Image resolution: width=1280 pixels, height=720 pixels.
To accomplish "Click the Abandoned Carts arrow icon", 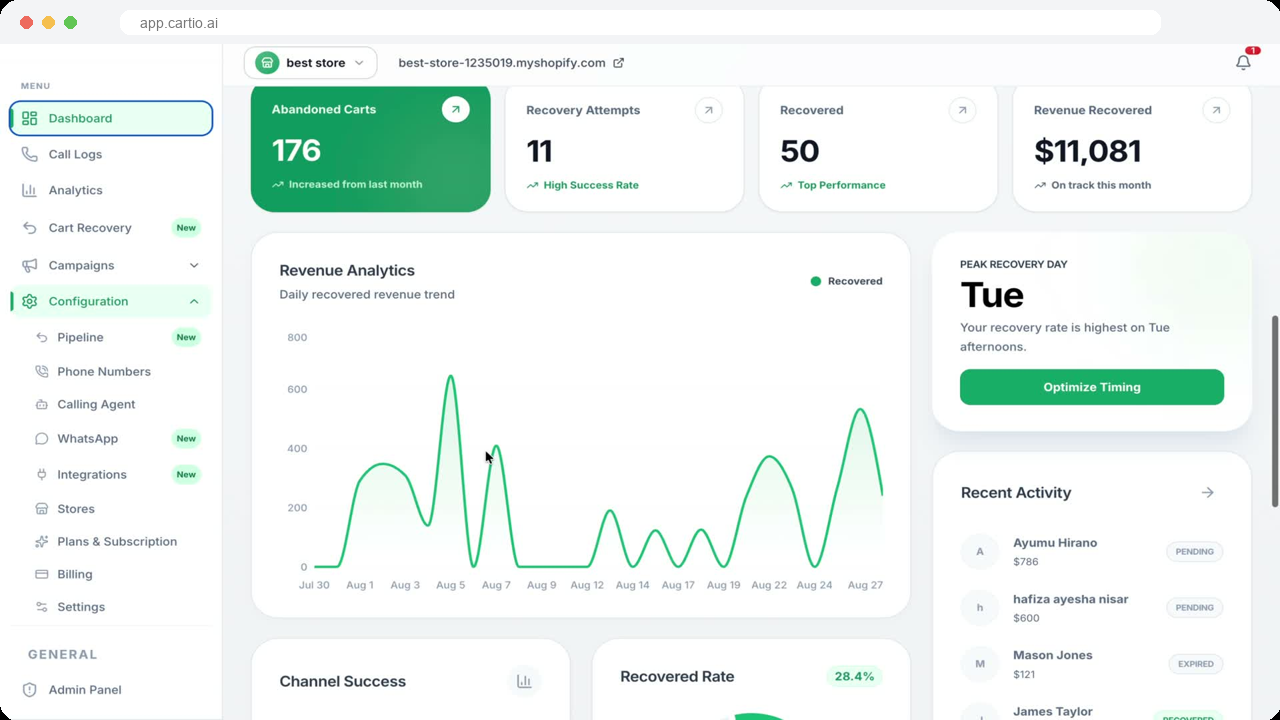I will 455,109.
